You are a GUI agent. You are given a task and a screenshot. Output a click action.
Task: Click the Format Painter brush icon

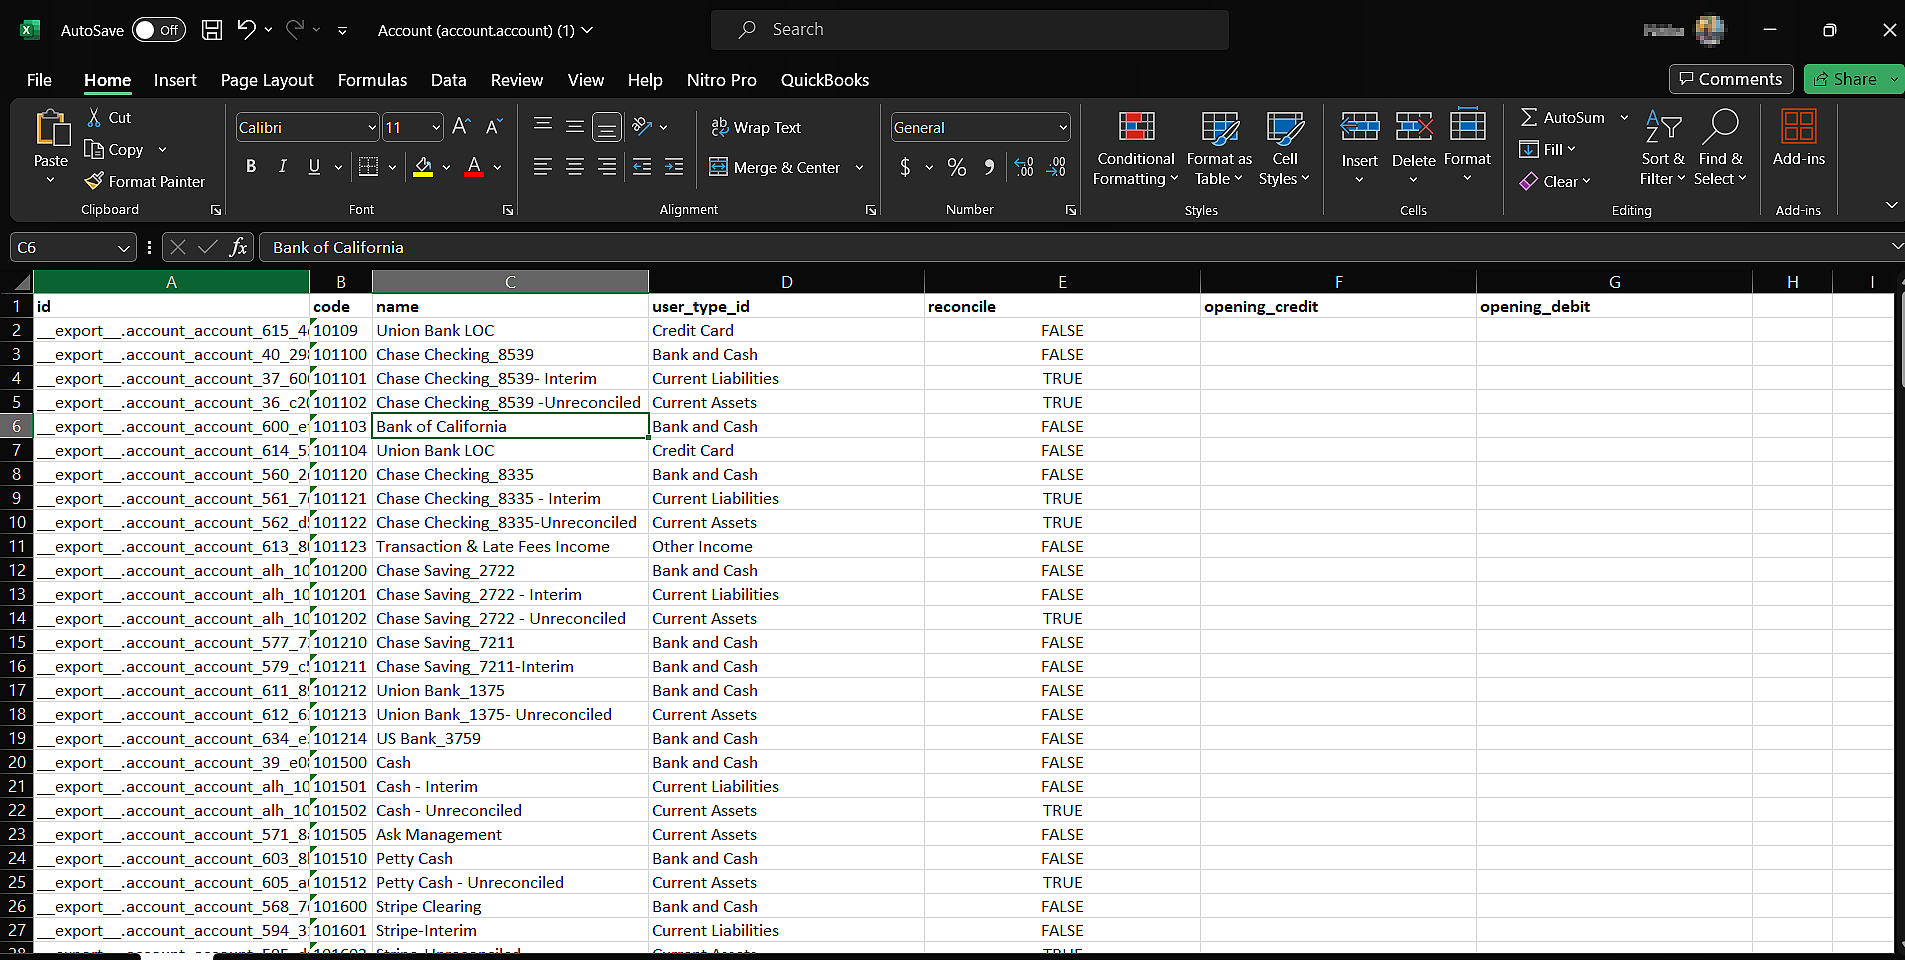click(x=94, y=181)
